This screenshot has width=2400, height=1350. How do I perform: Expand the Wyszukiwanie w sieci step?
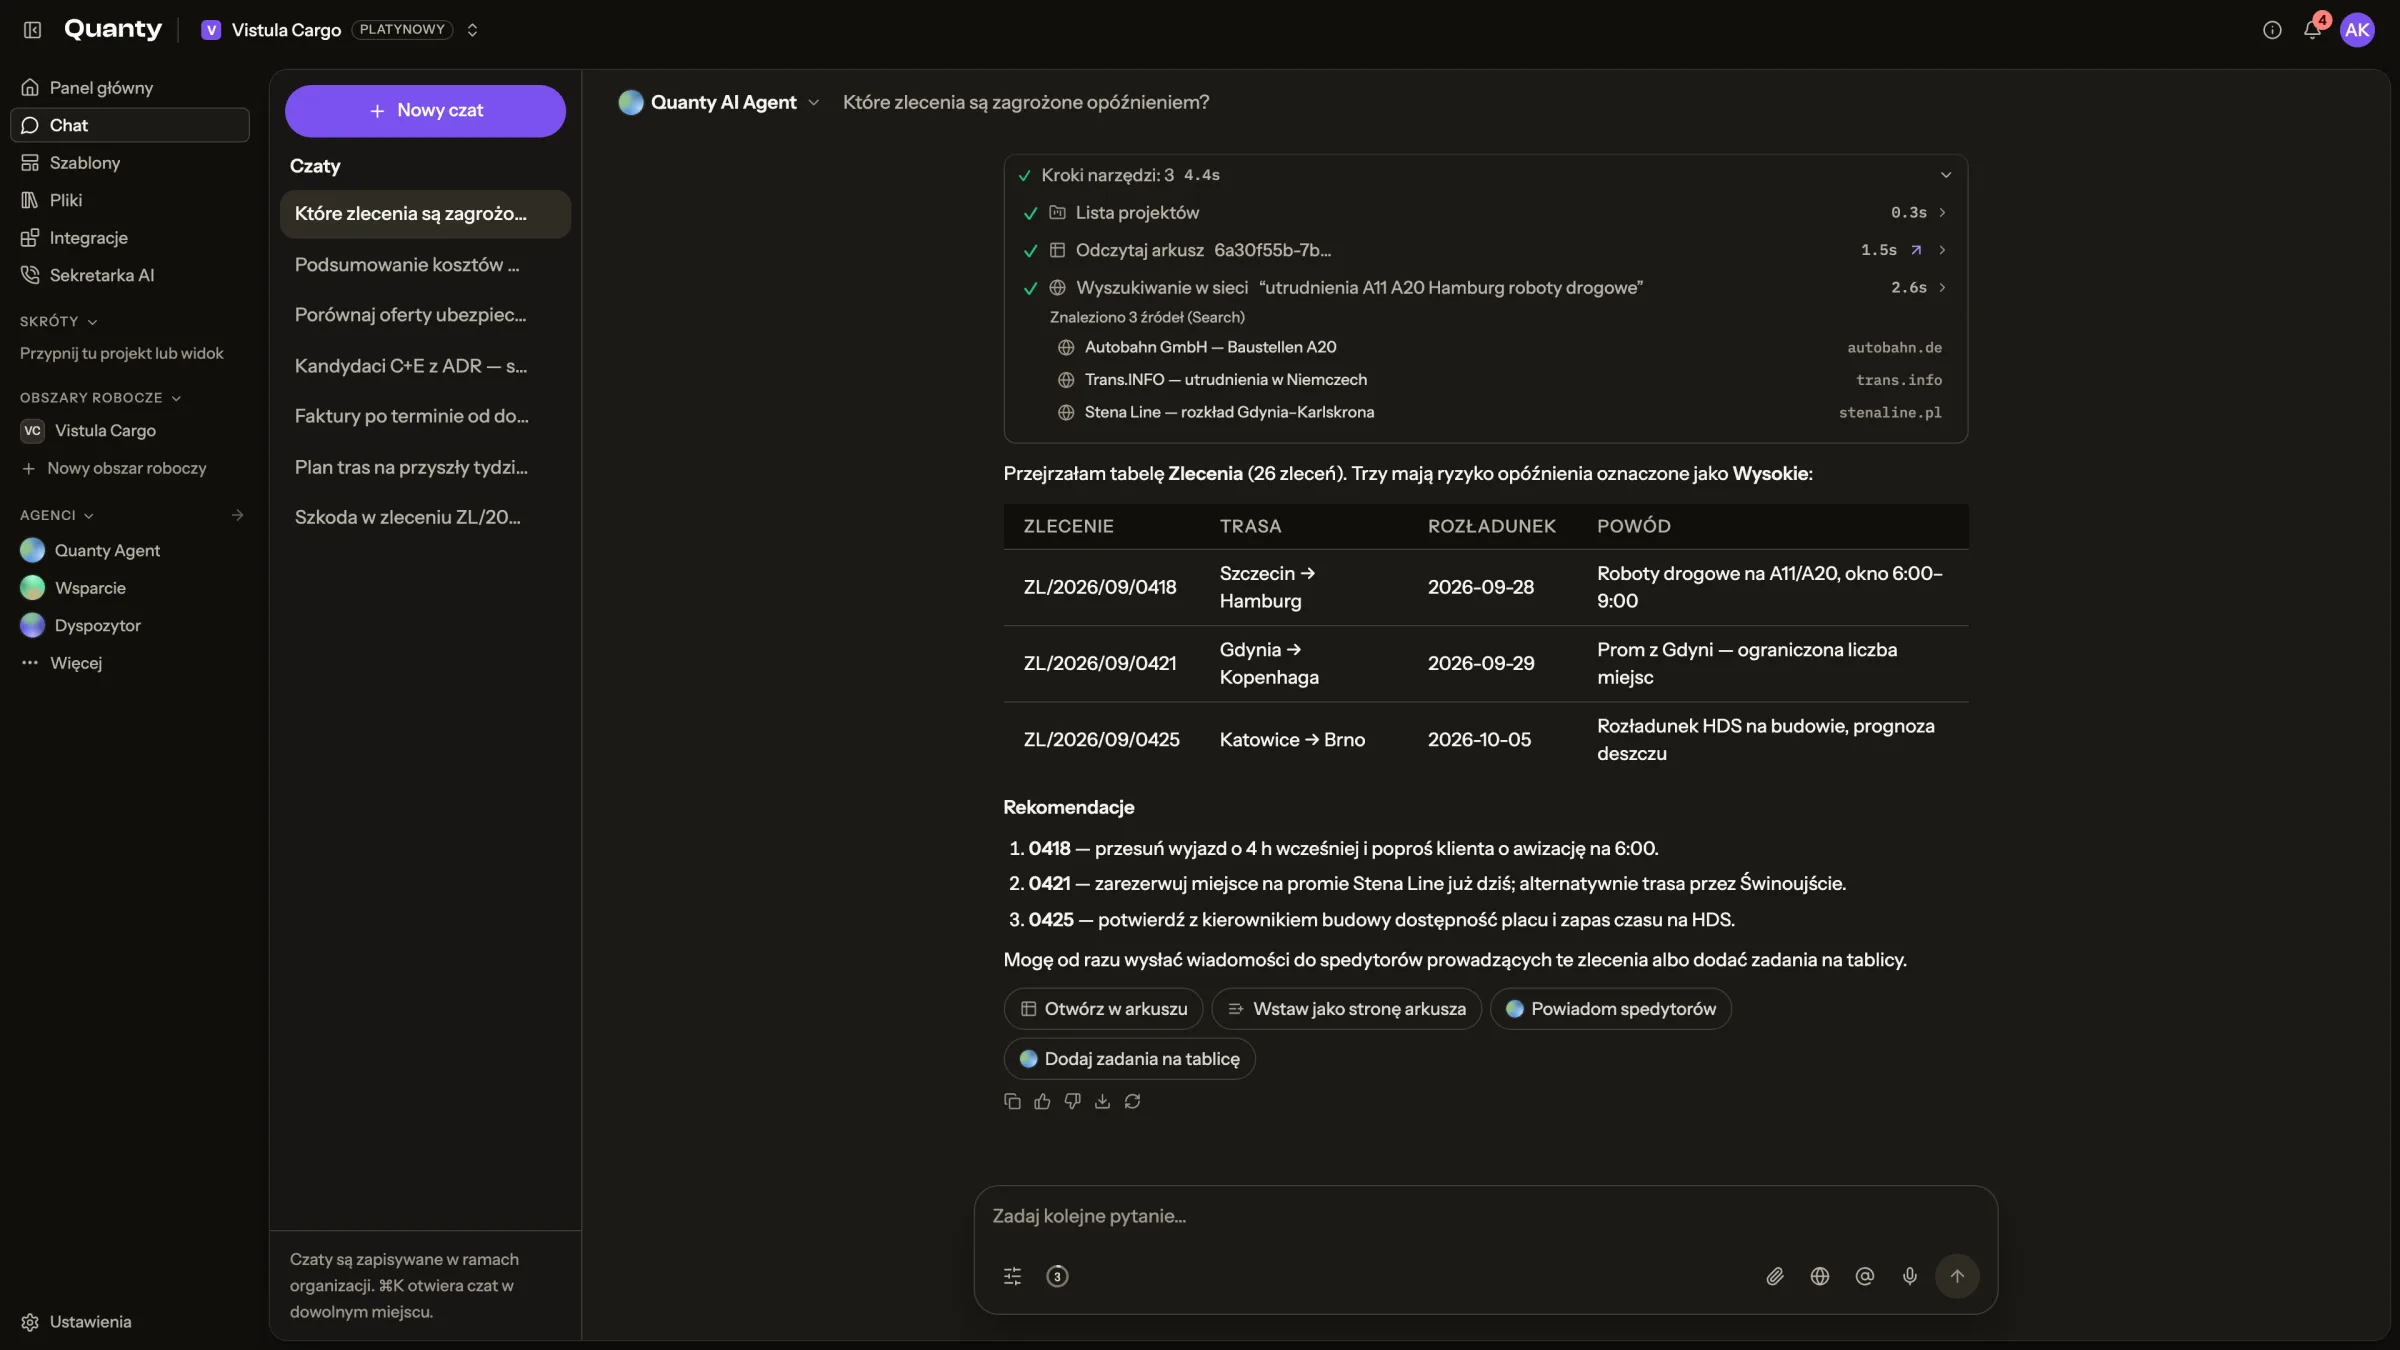click(x=1942, y=288)
